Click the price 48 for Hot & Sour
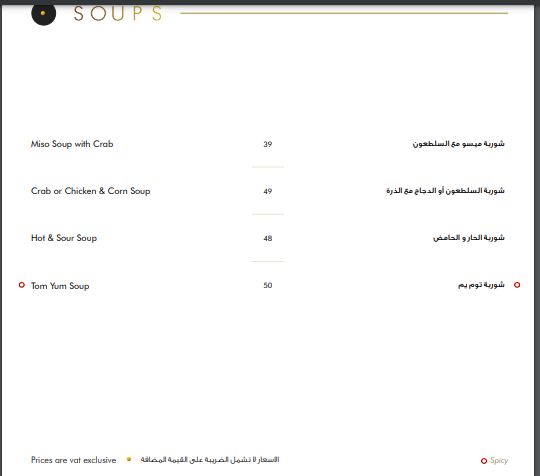 click(268, 238)
